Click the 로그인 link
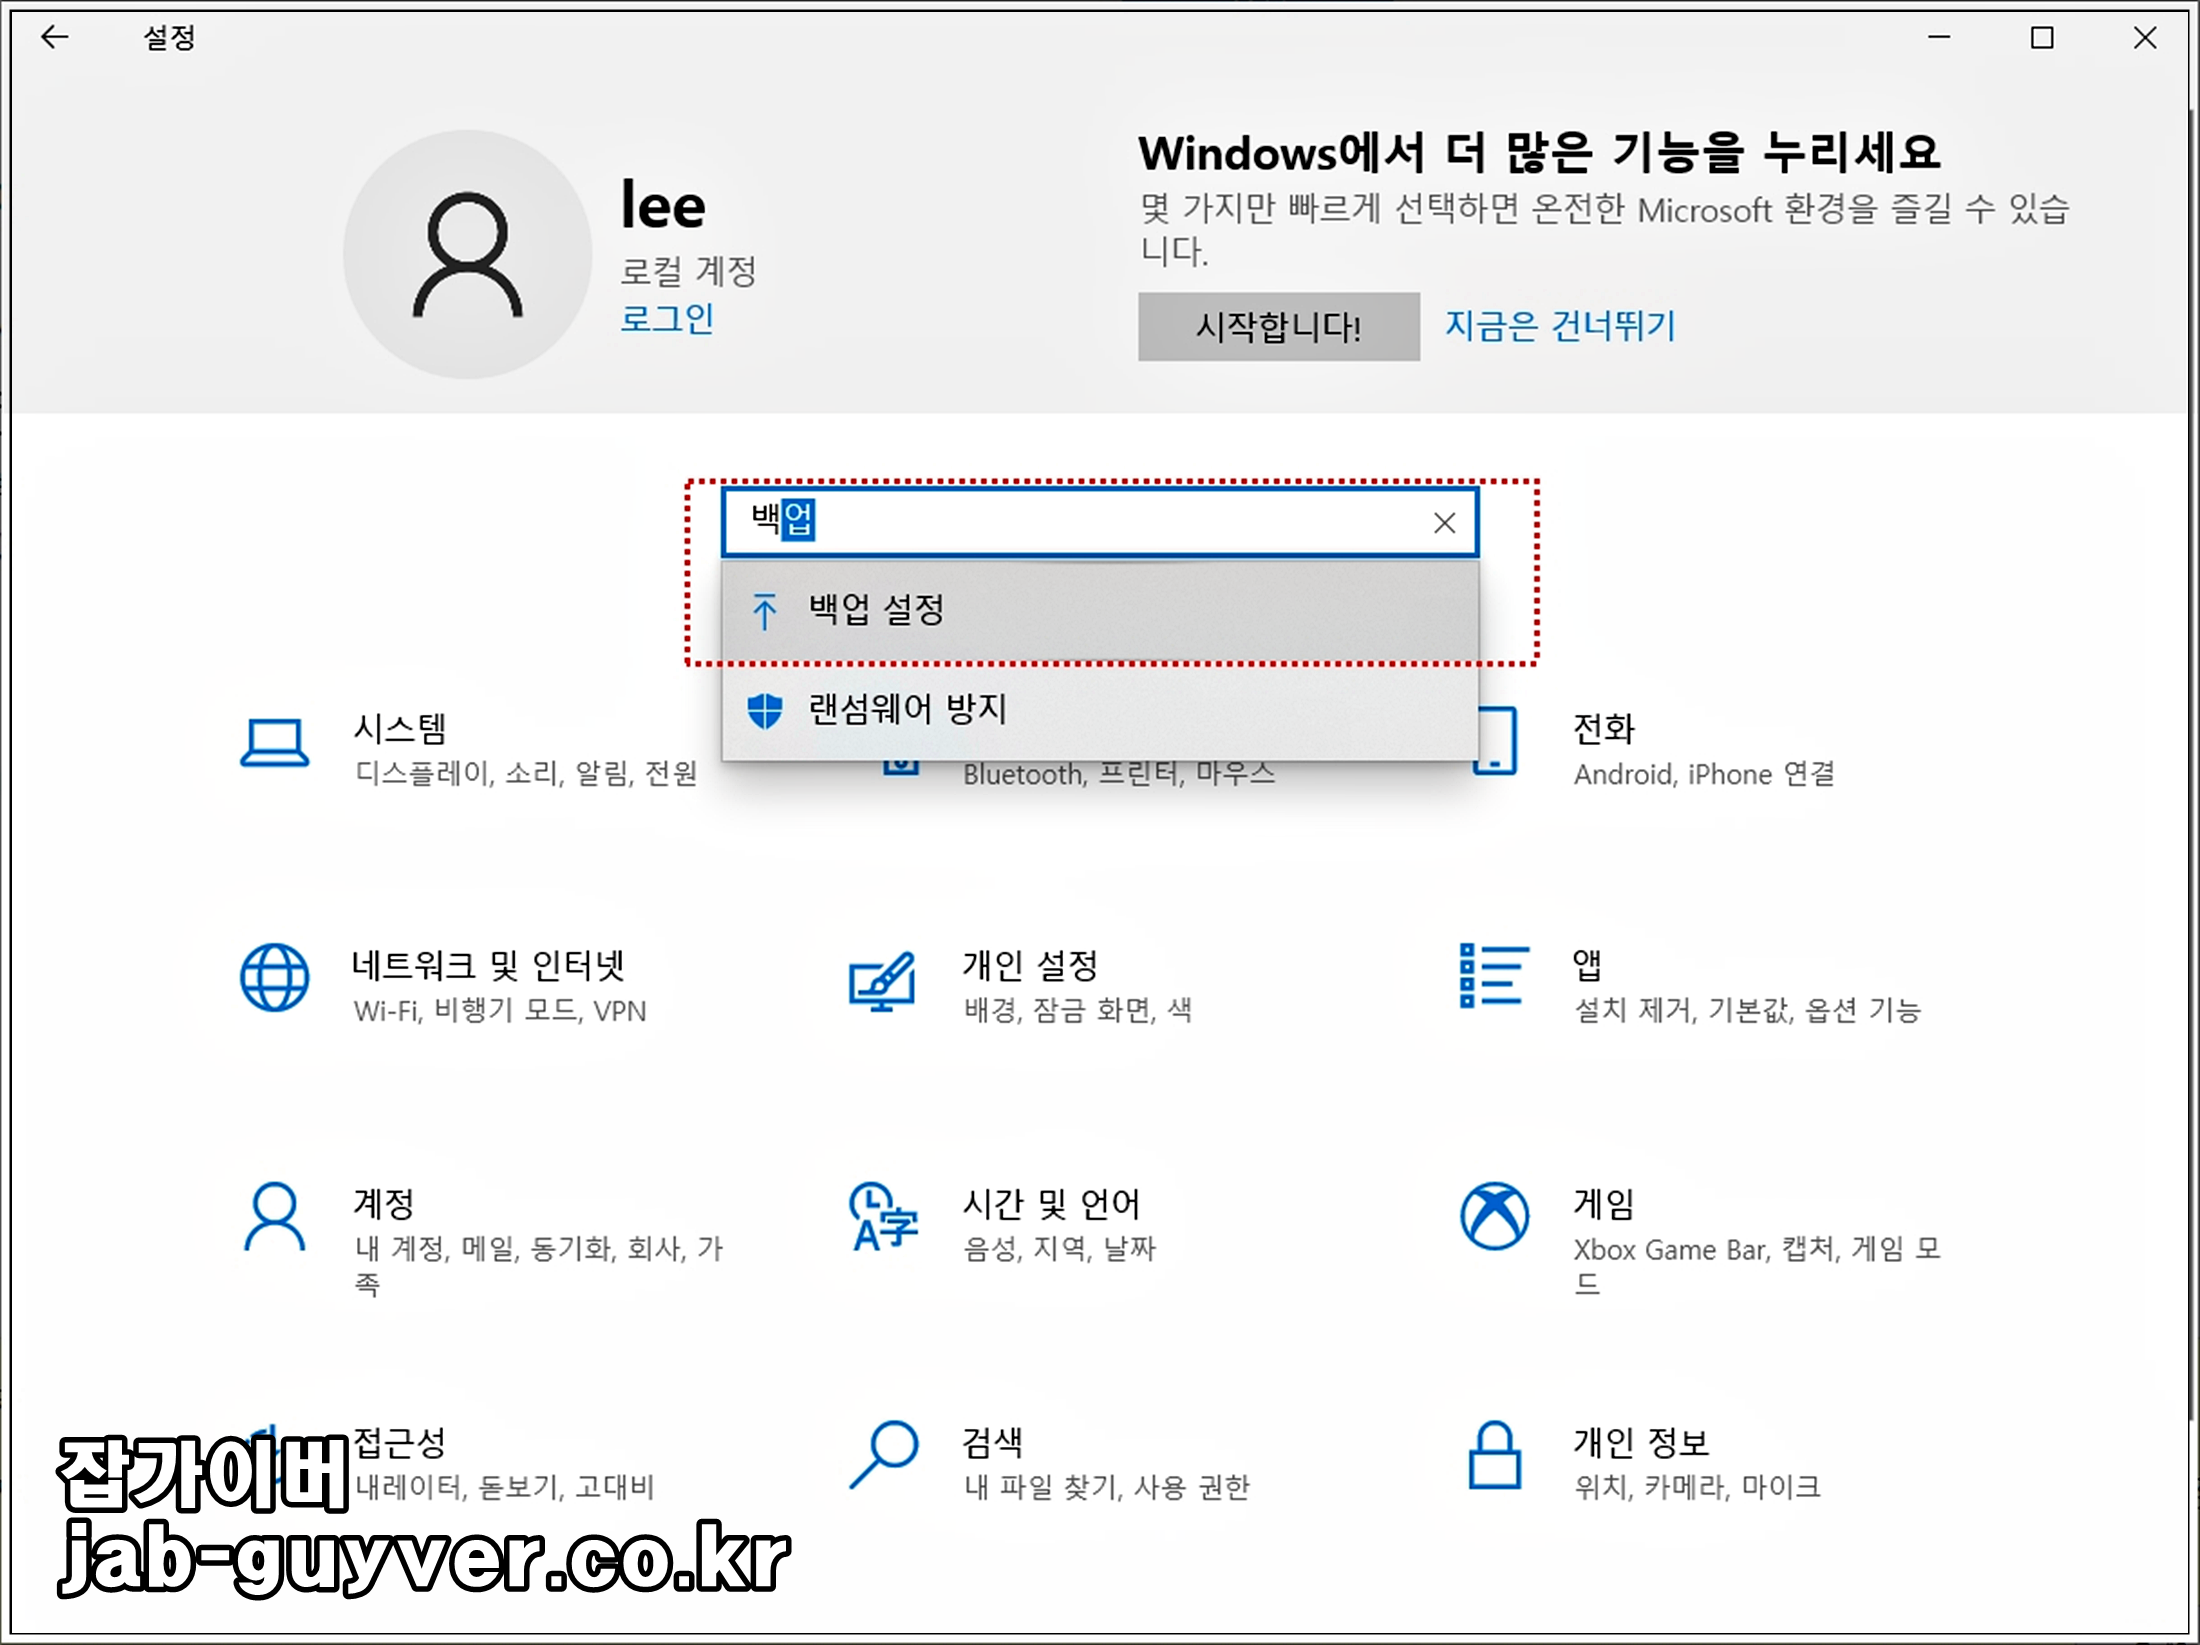The image size is (2200, 1645). point(666,319)
